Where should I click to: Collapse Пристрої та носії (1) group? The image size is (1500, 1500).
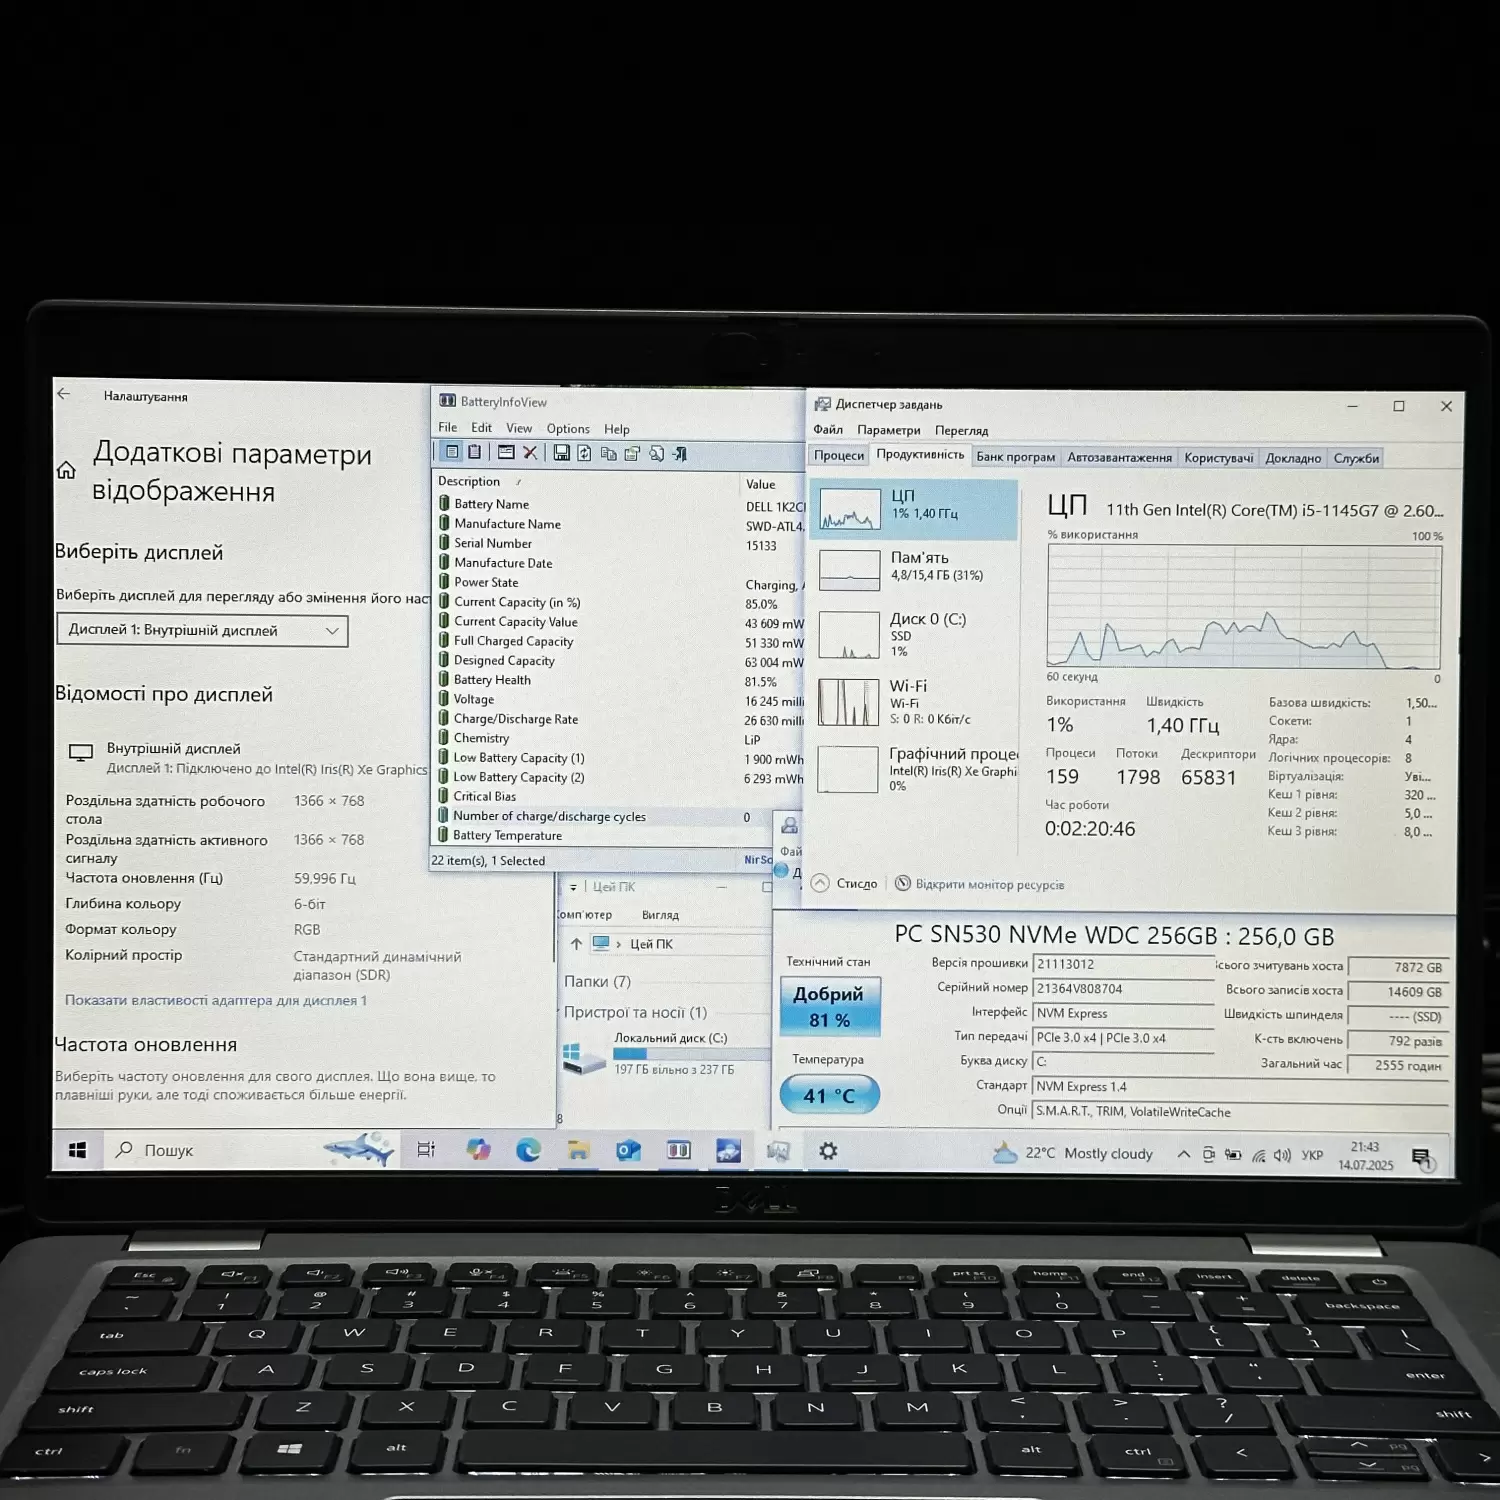click(x=635, y=1012)
